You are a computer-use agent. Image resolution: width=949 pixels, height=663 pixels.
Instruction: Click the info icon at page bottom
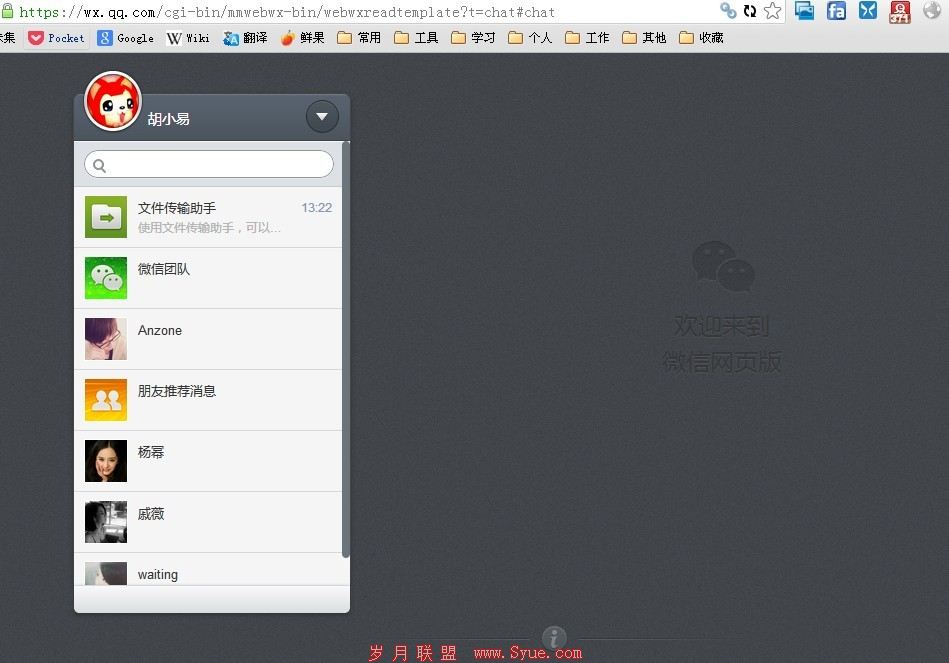click(554, 638)
